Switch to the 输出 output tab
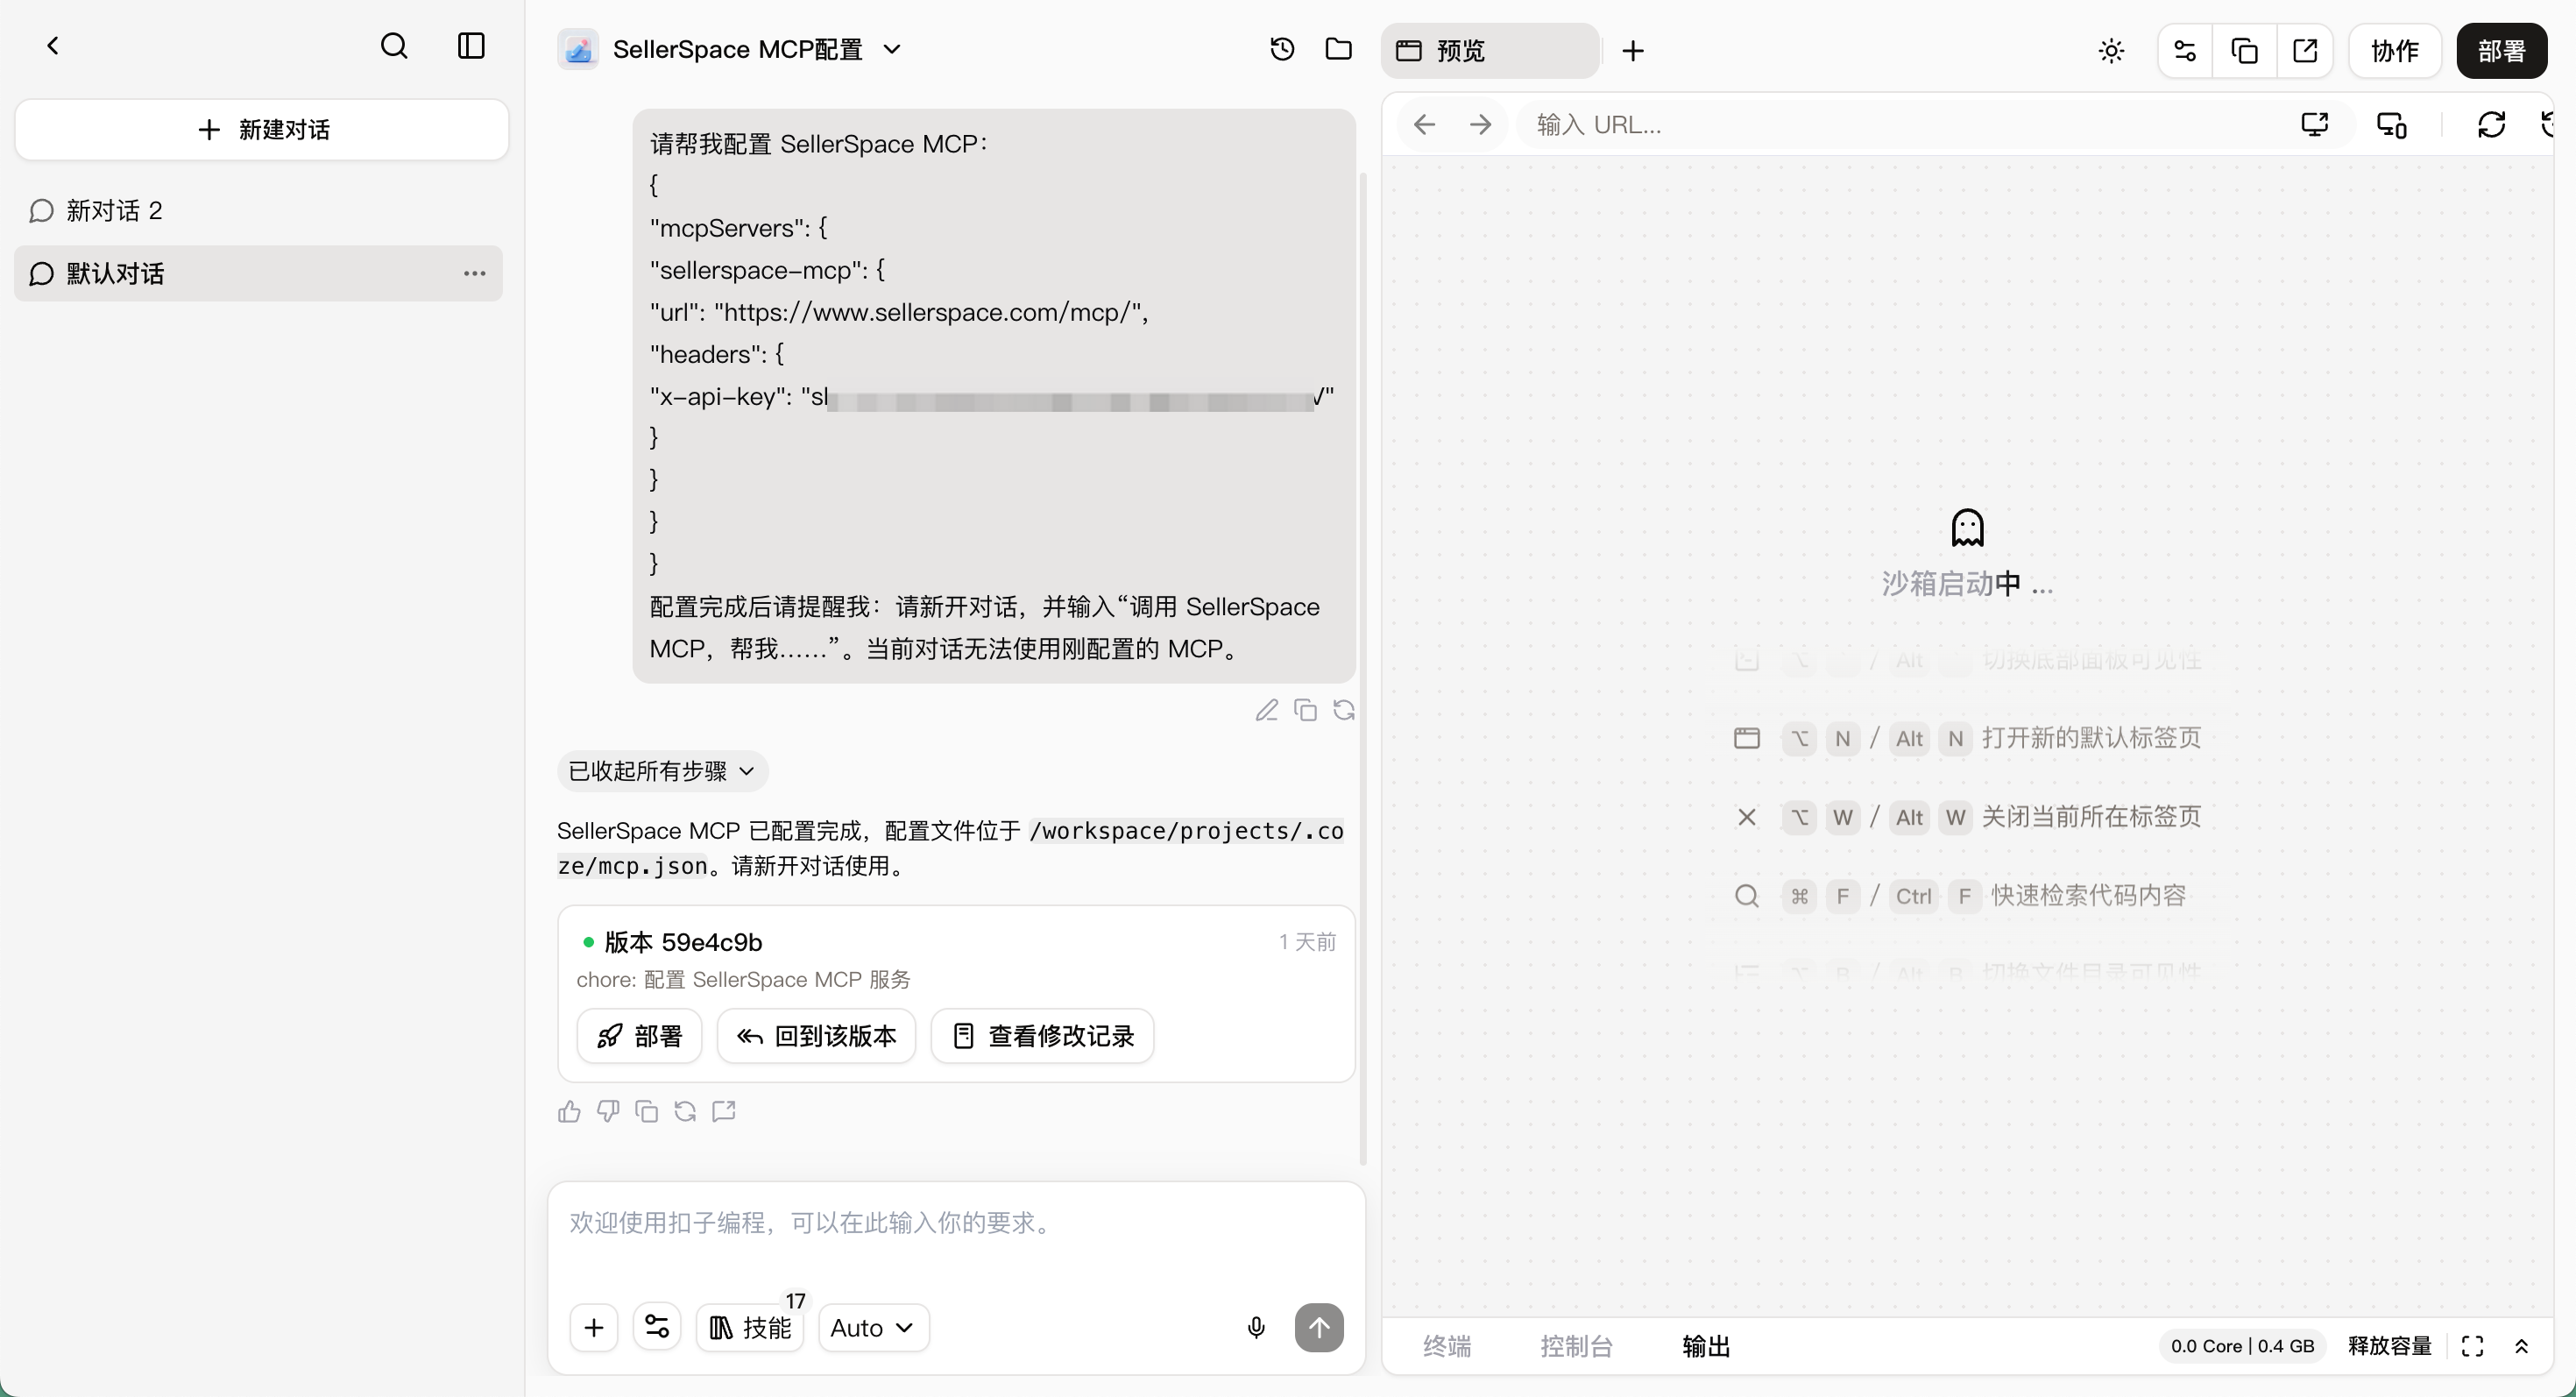2576x1397 pixels. click(x=1706, y=1347)
